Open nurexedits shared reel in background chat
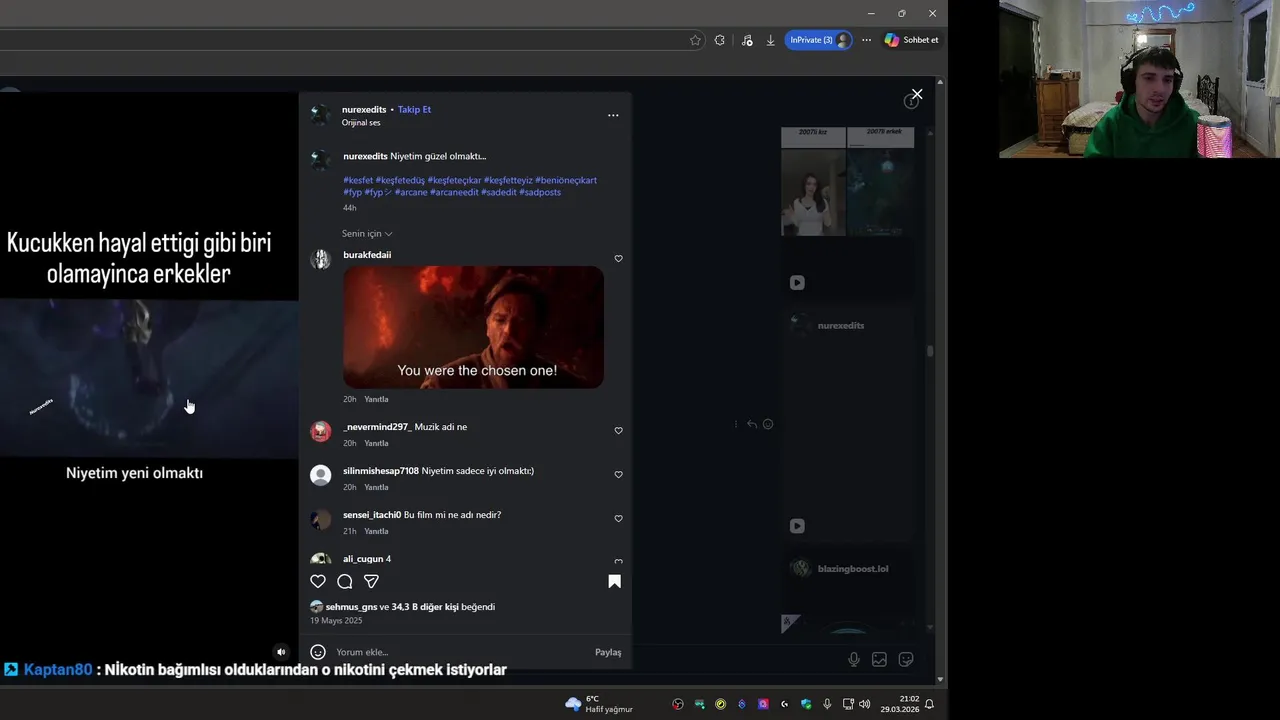The width and height of the screenshot is (1280, 720). point(847,423)
